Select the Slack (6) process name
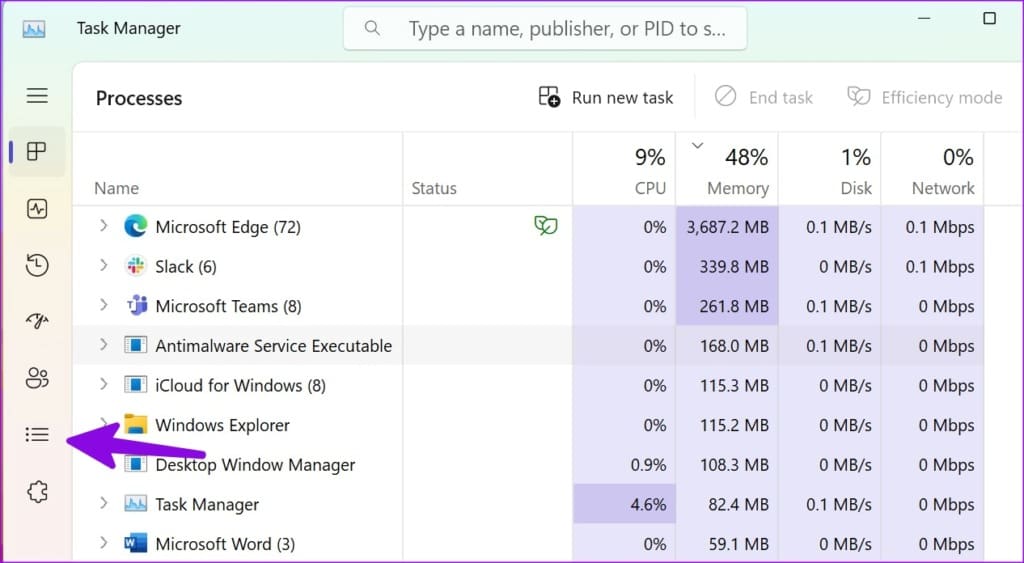The image size is (1024, 563). (x=185, y=266)
